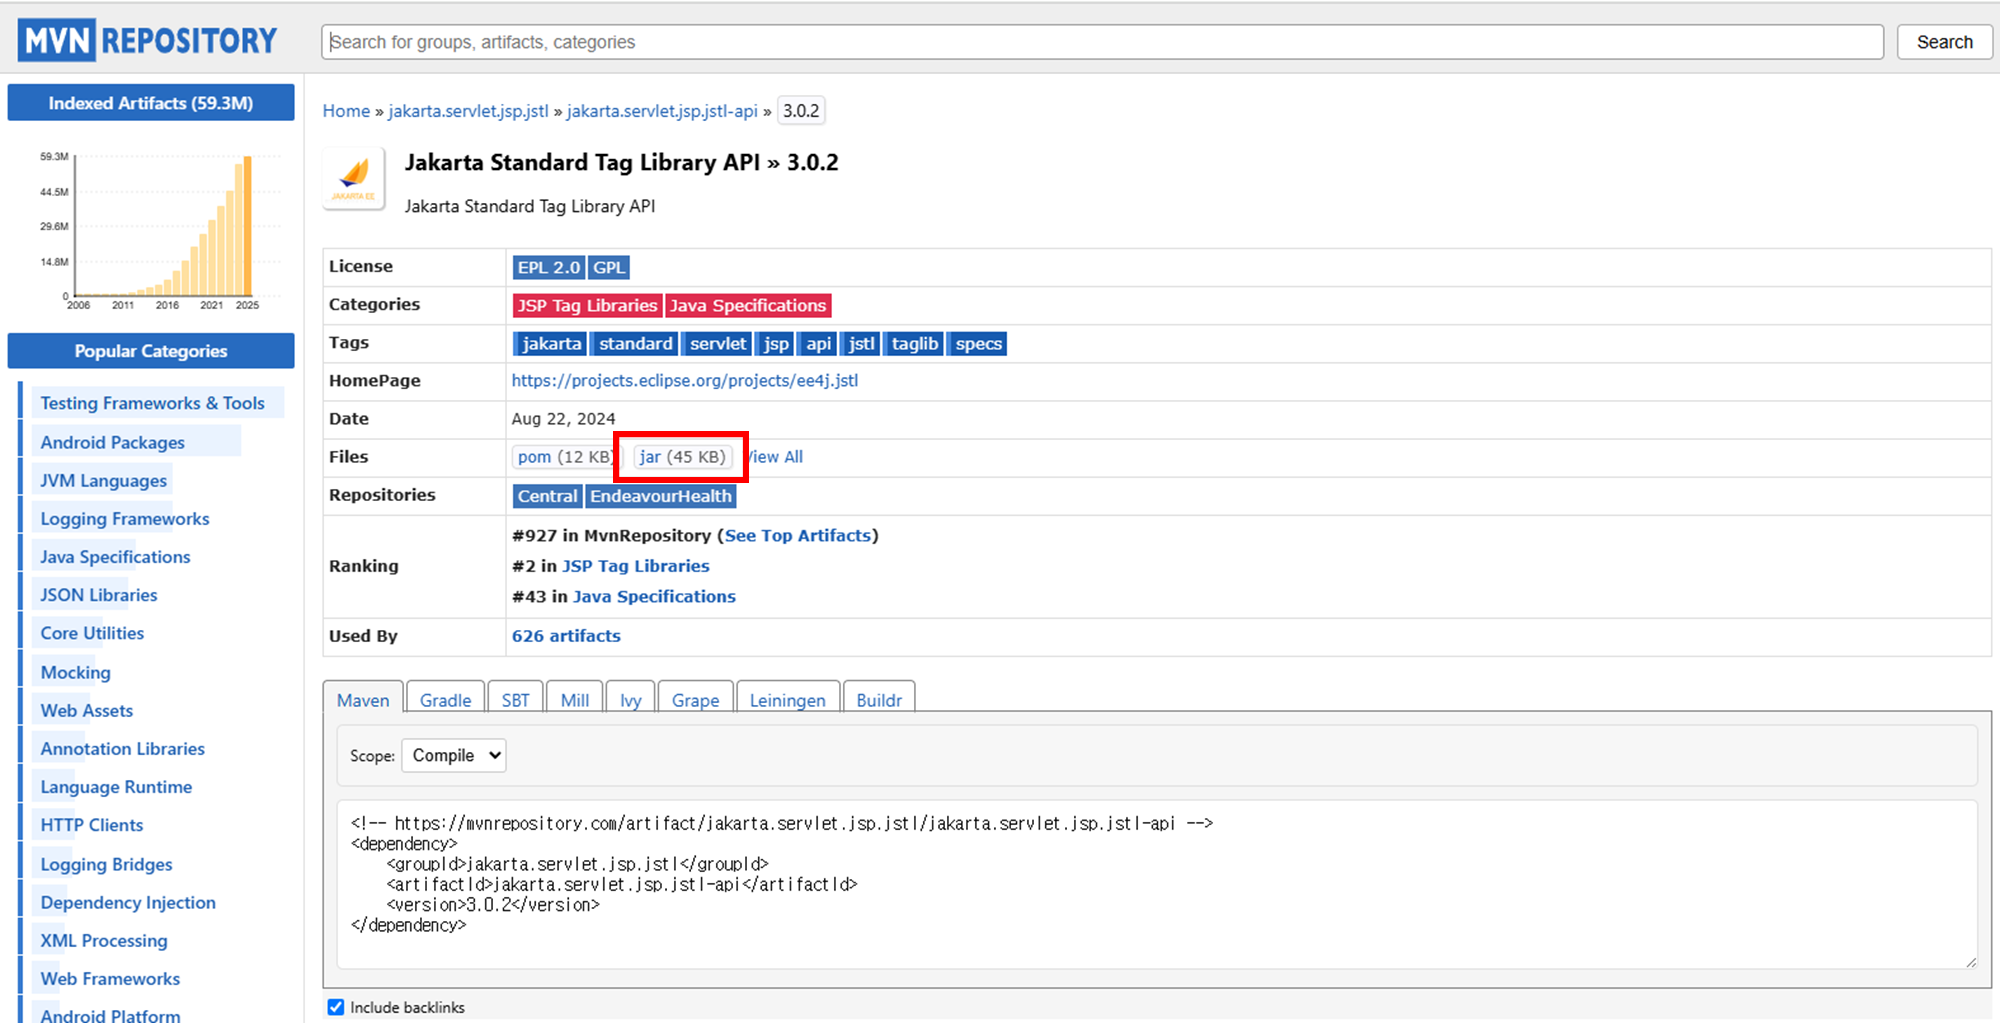Open Dependency Injection category
The image size is (2000, 1023).
tap(128, 902)
